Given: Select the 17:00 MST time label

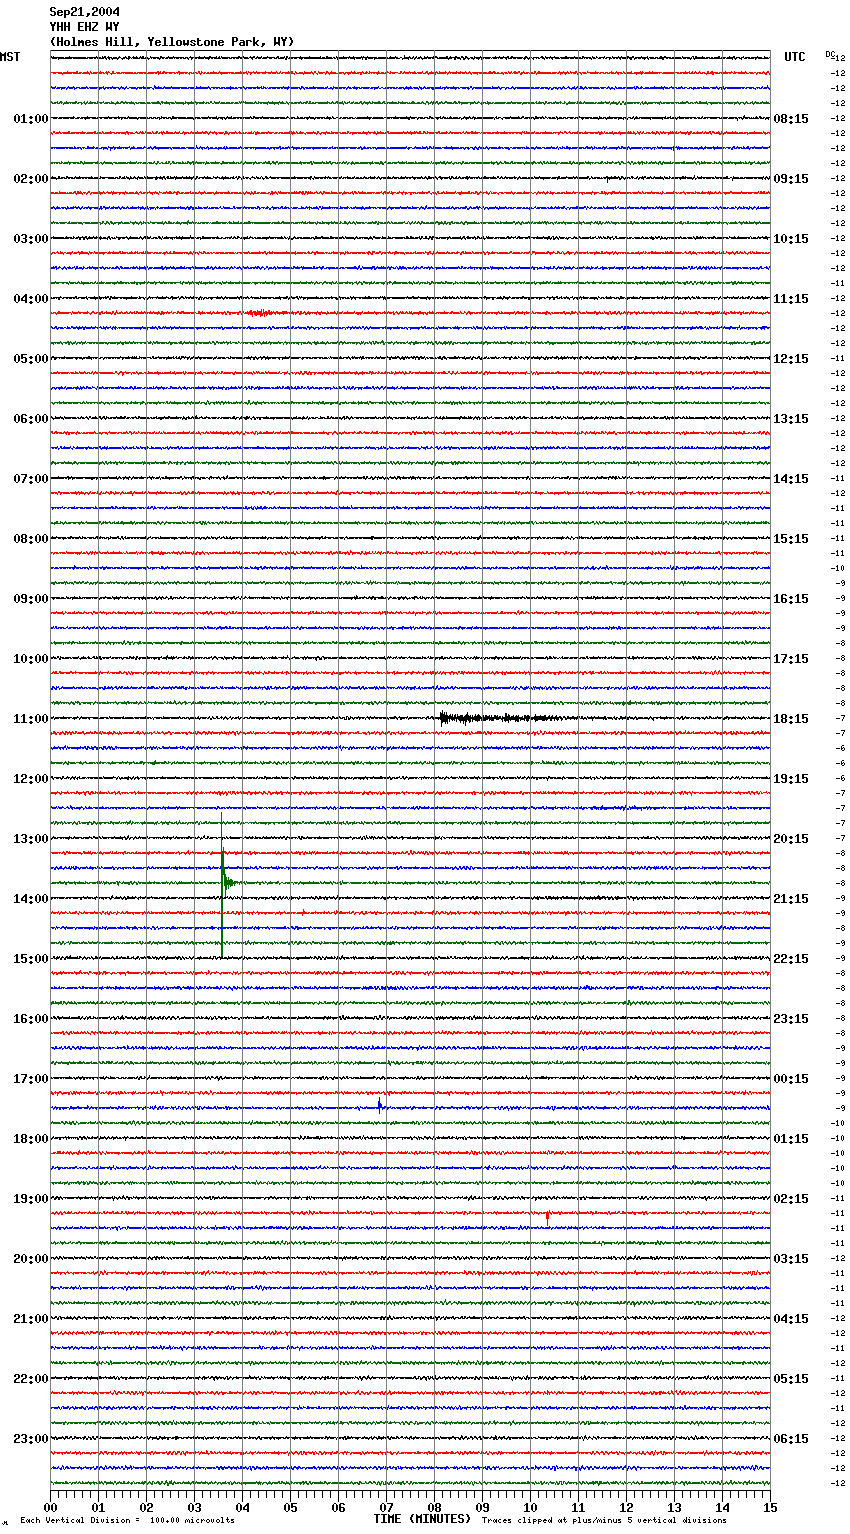Looking at the screenshot, I should (x=31, y=1079).
